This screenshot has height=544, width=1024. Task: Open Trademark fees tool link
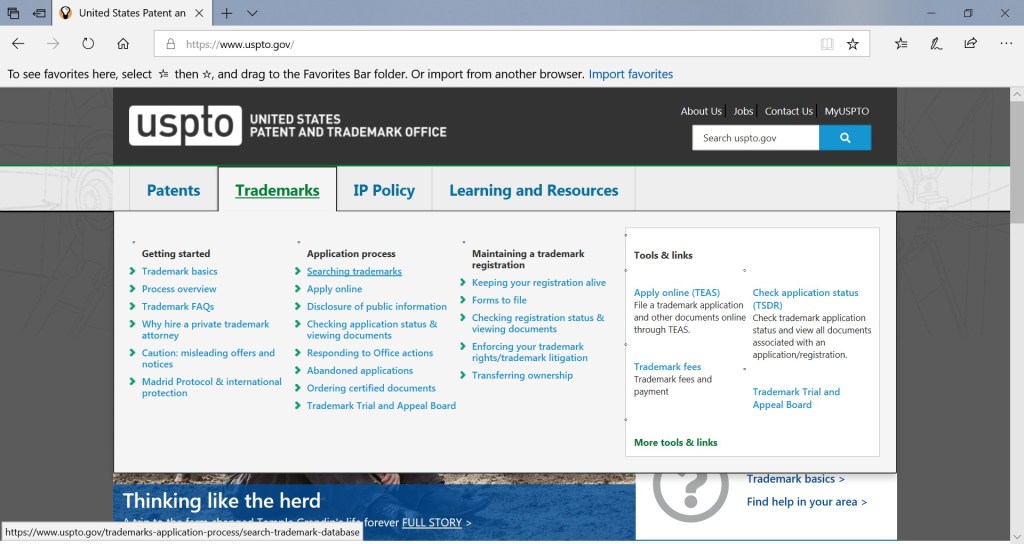667,366
